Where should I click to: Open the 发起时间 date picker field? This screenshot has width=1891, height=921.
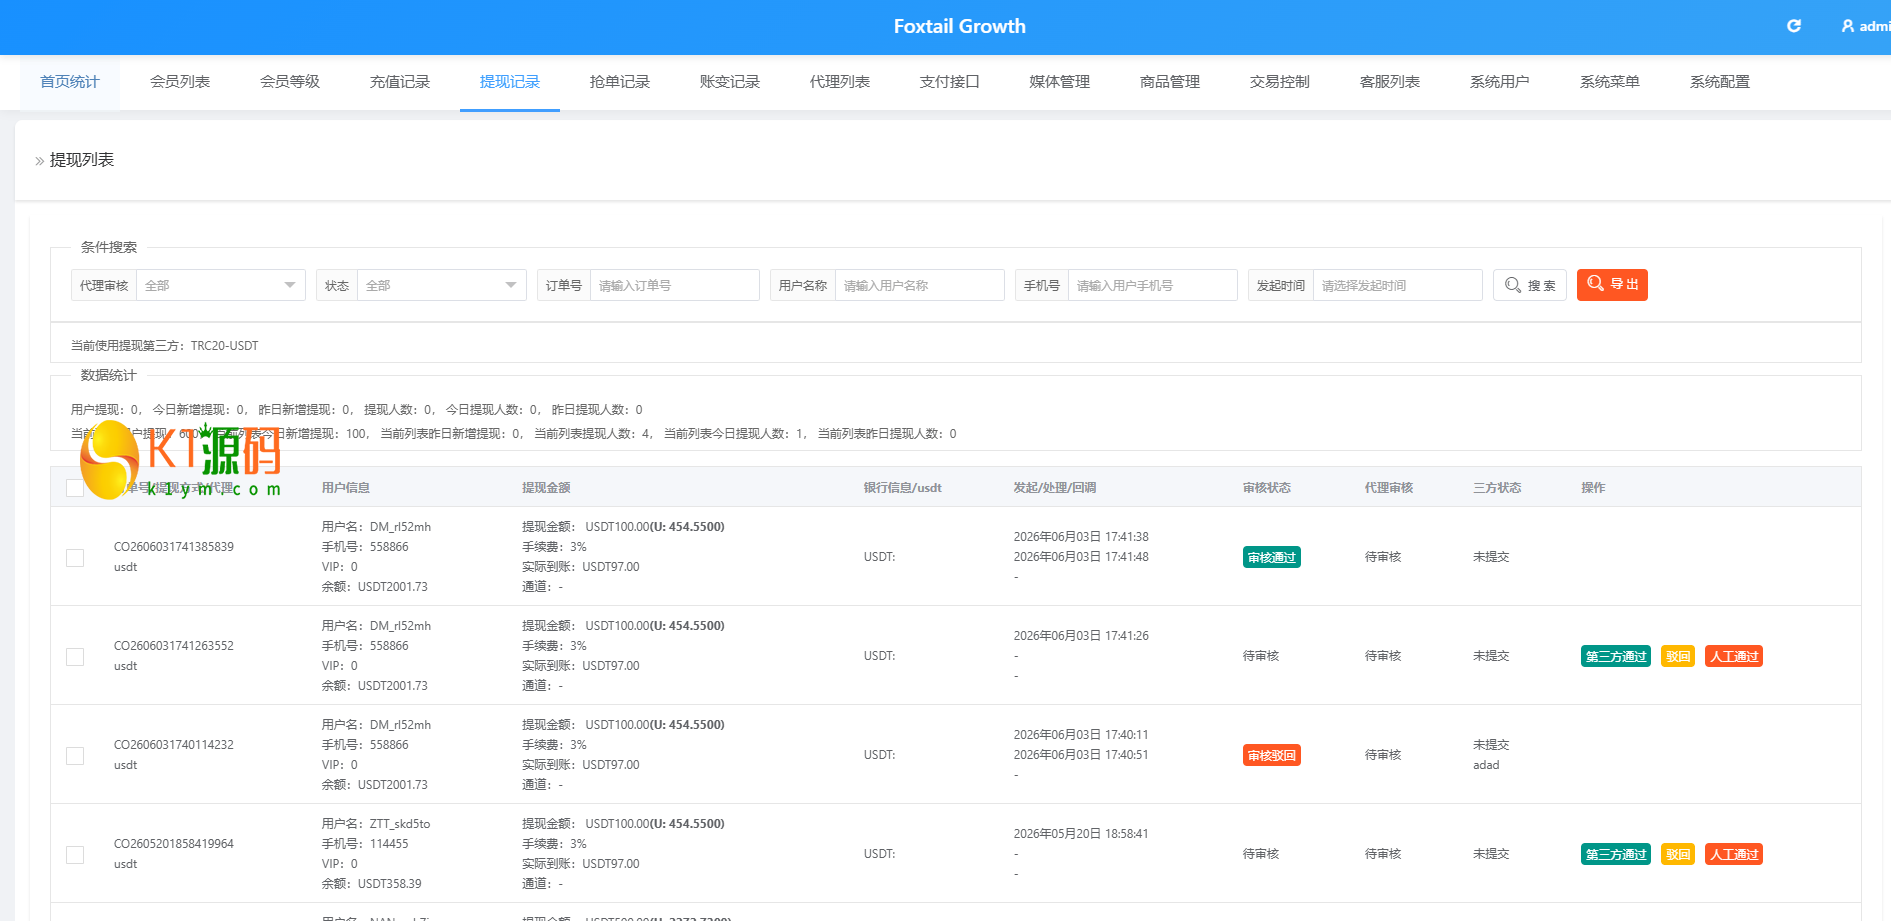[1398, 285]
